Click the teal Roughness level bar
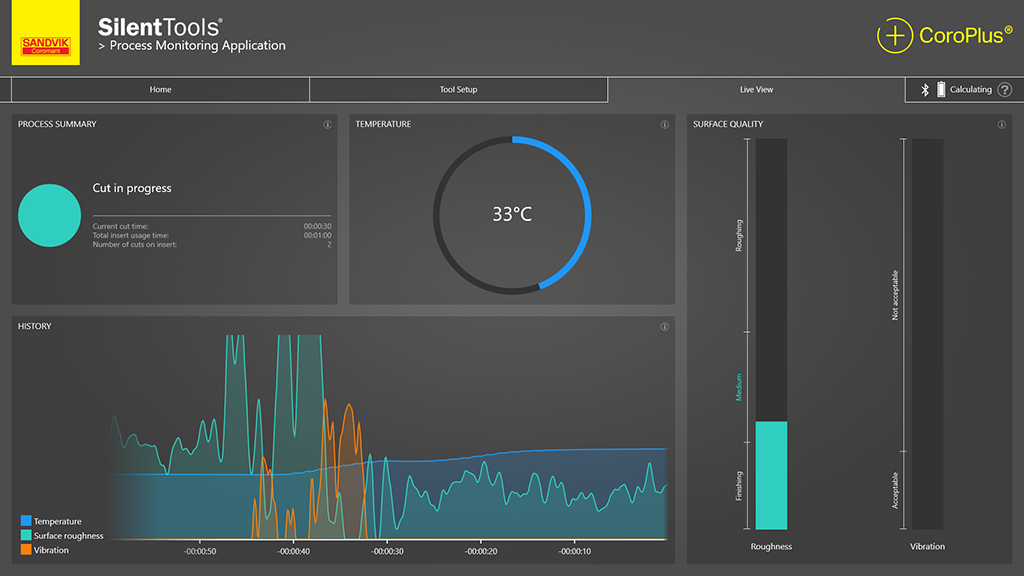Image resolution: width=1024 pixels, height=576 pixels. 771,475
